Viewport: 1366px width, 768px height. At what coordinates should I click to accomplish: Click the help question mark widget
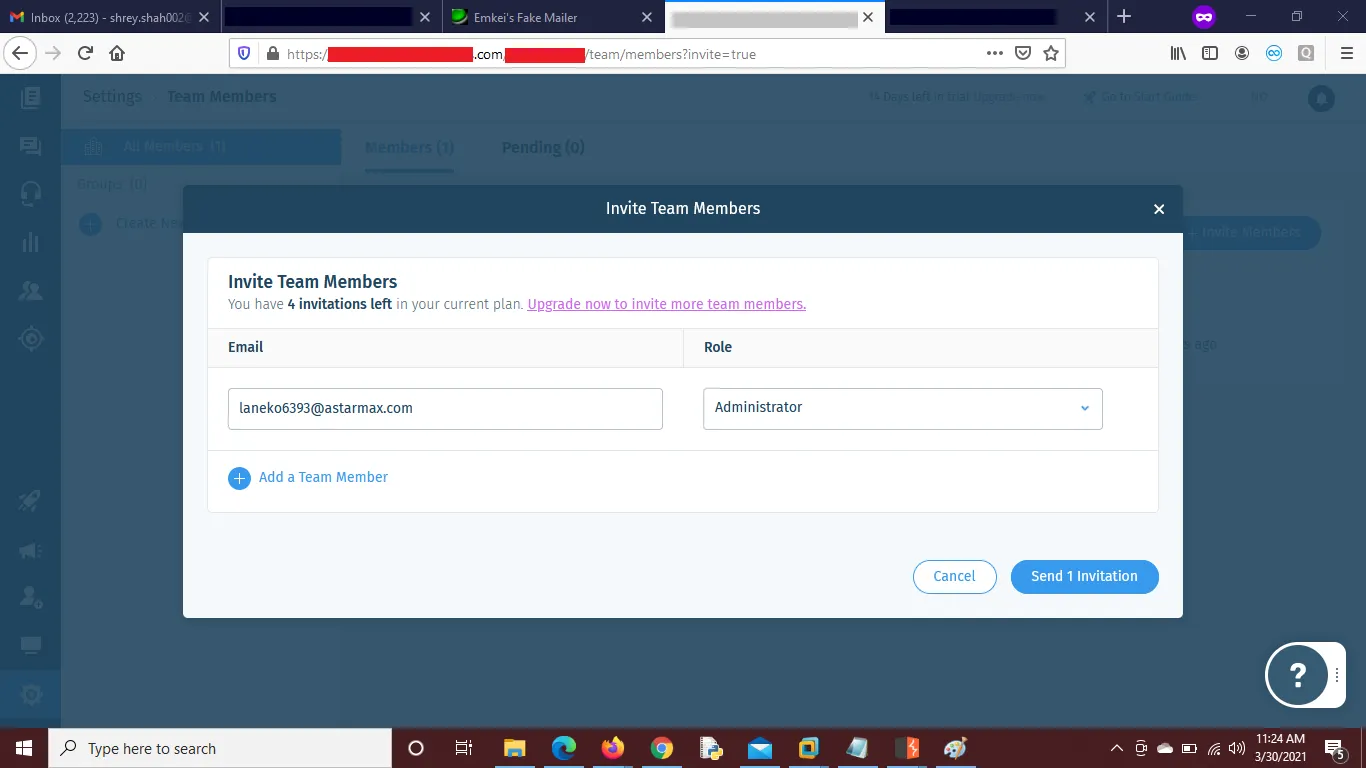[1298, 676]
